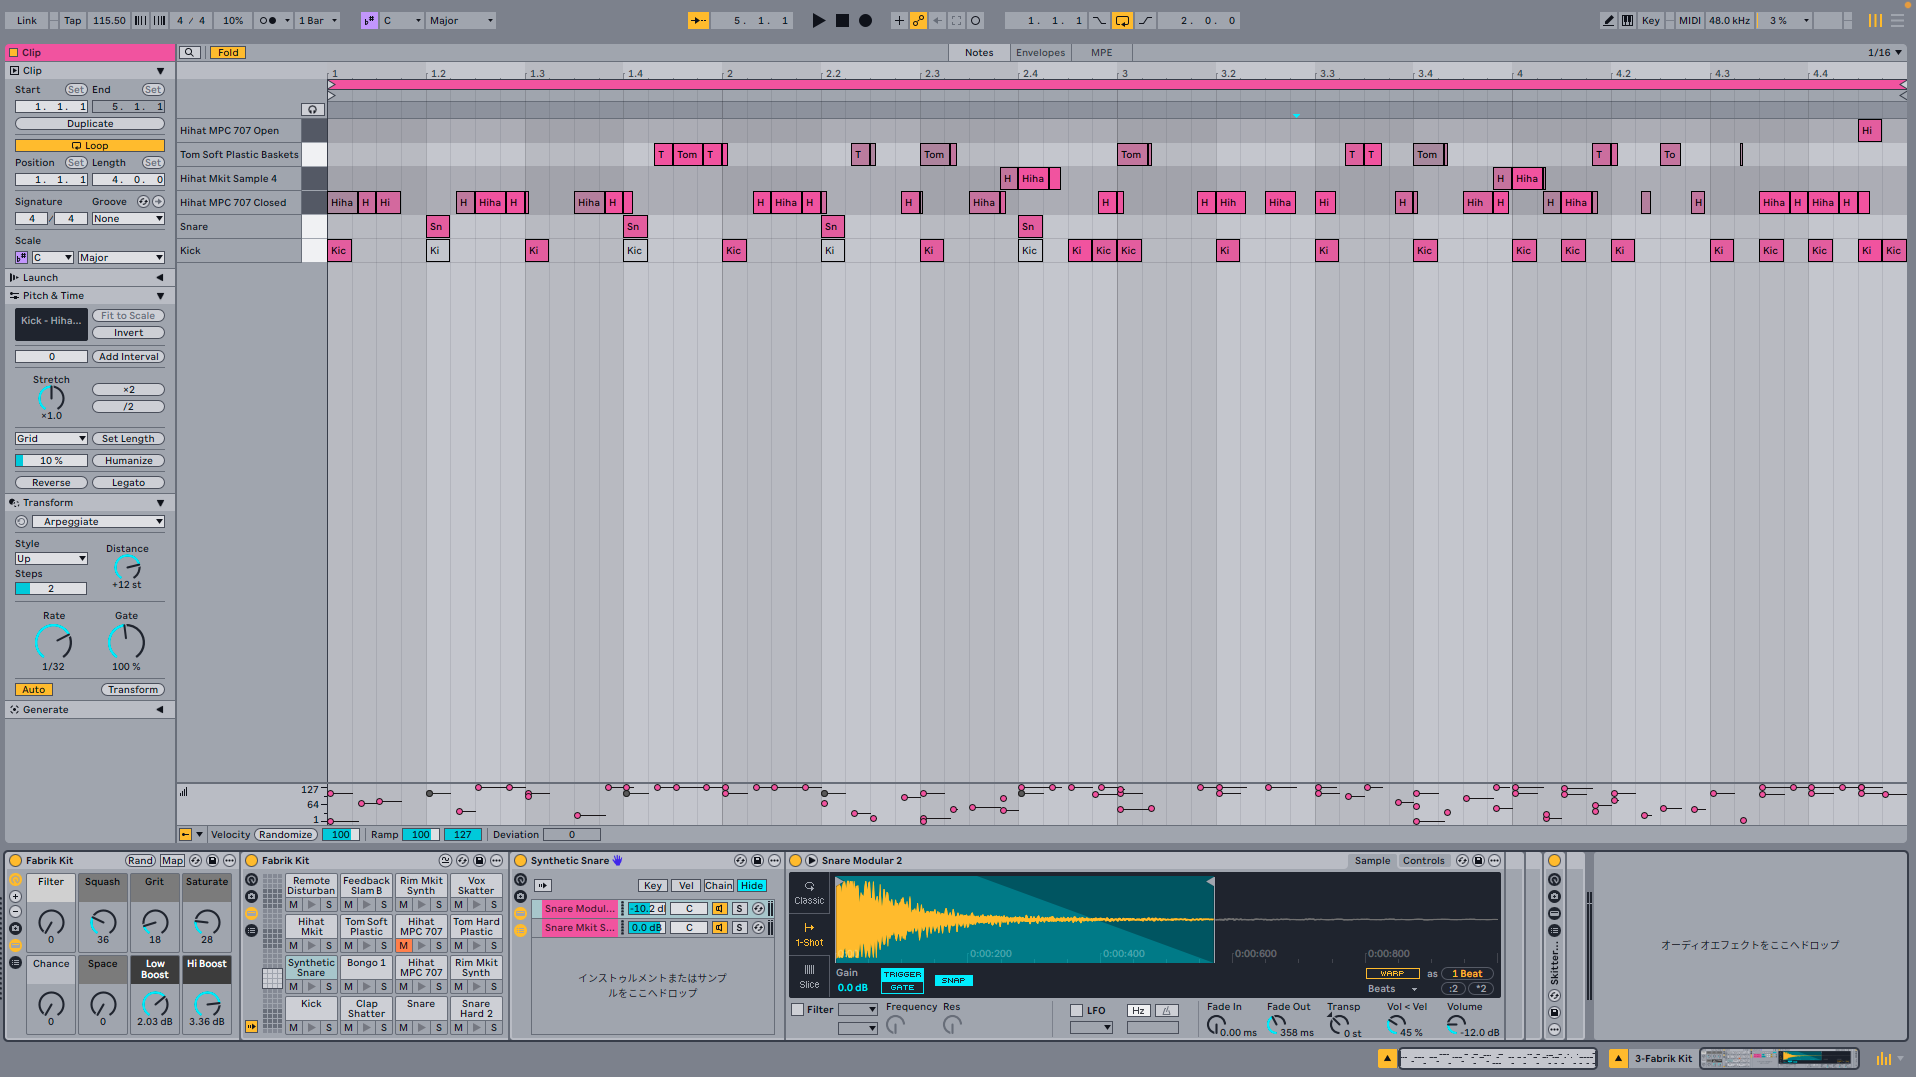Toggle the computer MIDI keyboard icon
Viewport: 1916px width, 1077px height.
point(1628,20)
